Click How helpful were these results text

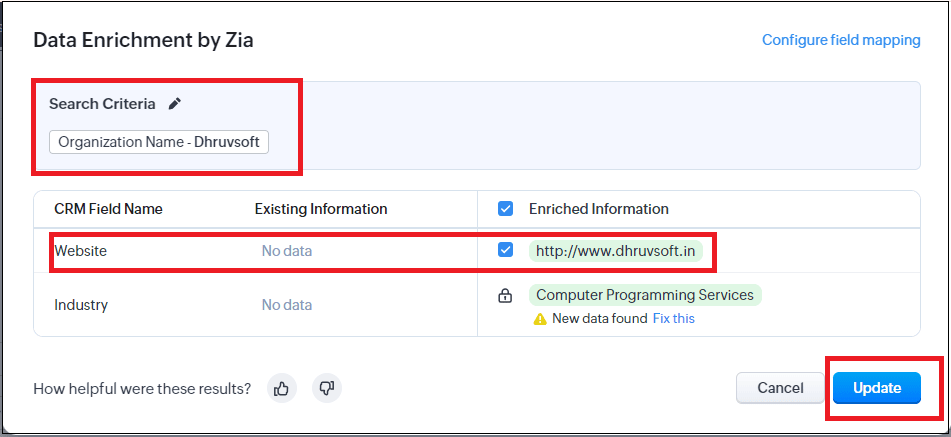click(x=143, y=389)
